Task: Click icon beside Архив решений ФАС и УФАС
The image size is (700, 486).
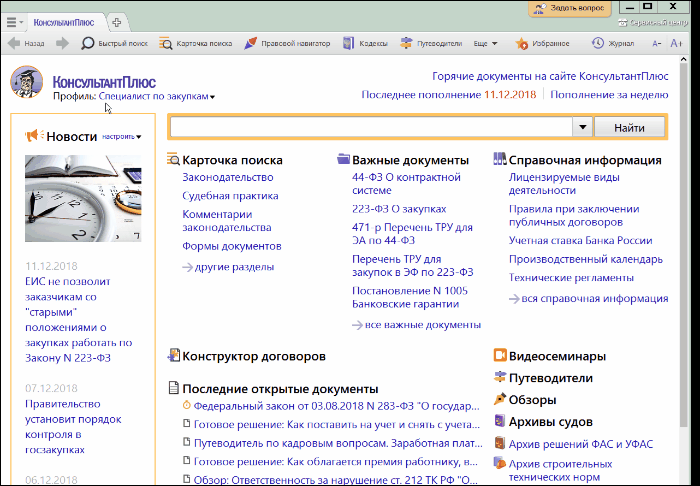Action: point(500,443)
